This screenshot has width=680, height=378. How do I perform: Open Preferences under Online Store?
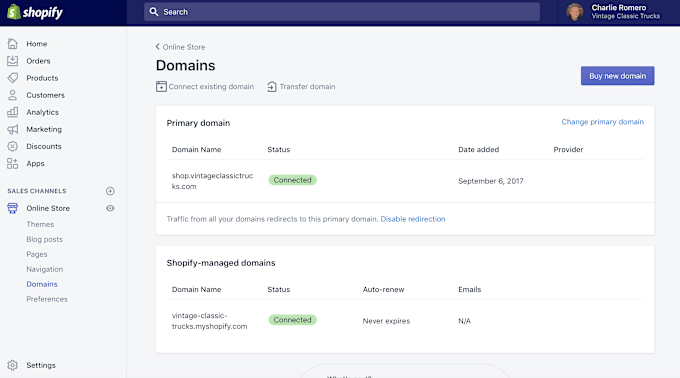click(x=47, y=299)
